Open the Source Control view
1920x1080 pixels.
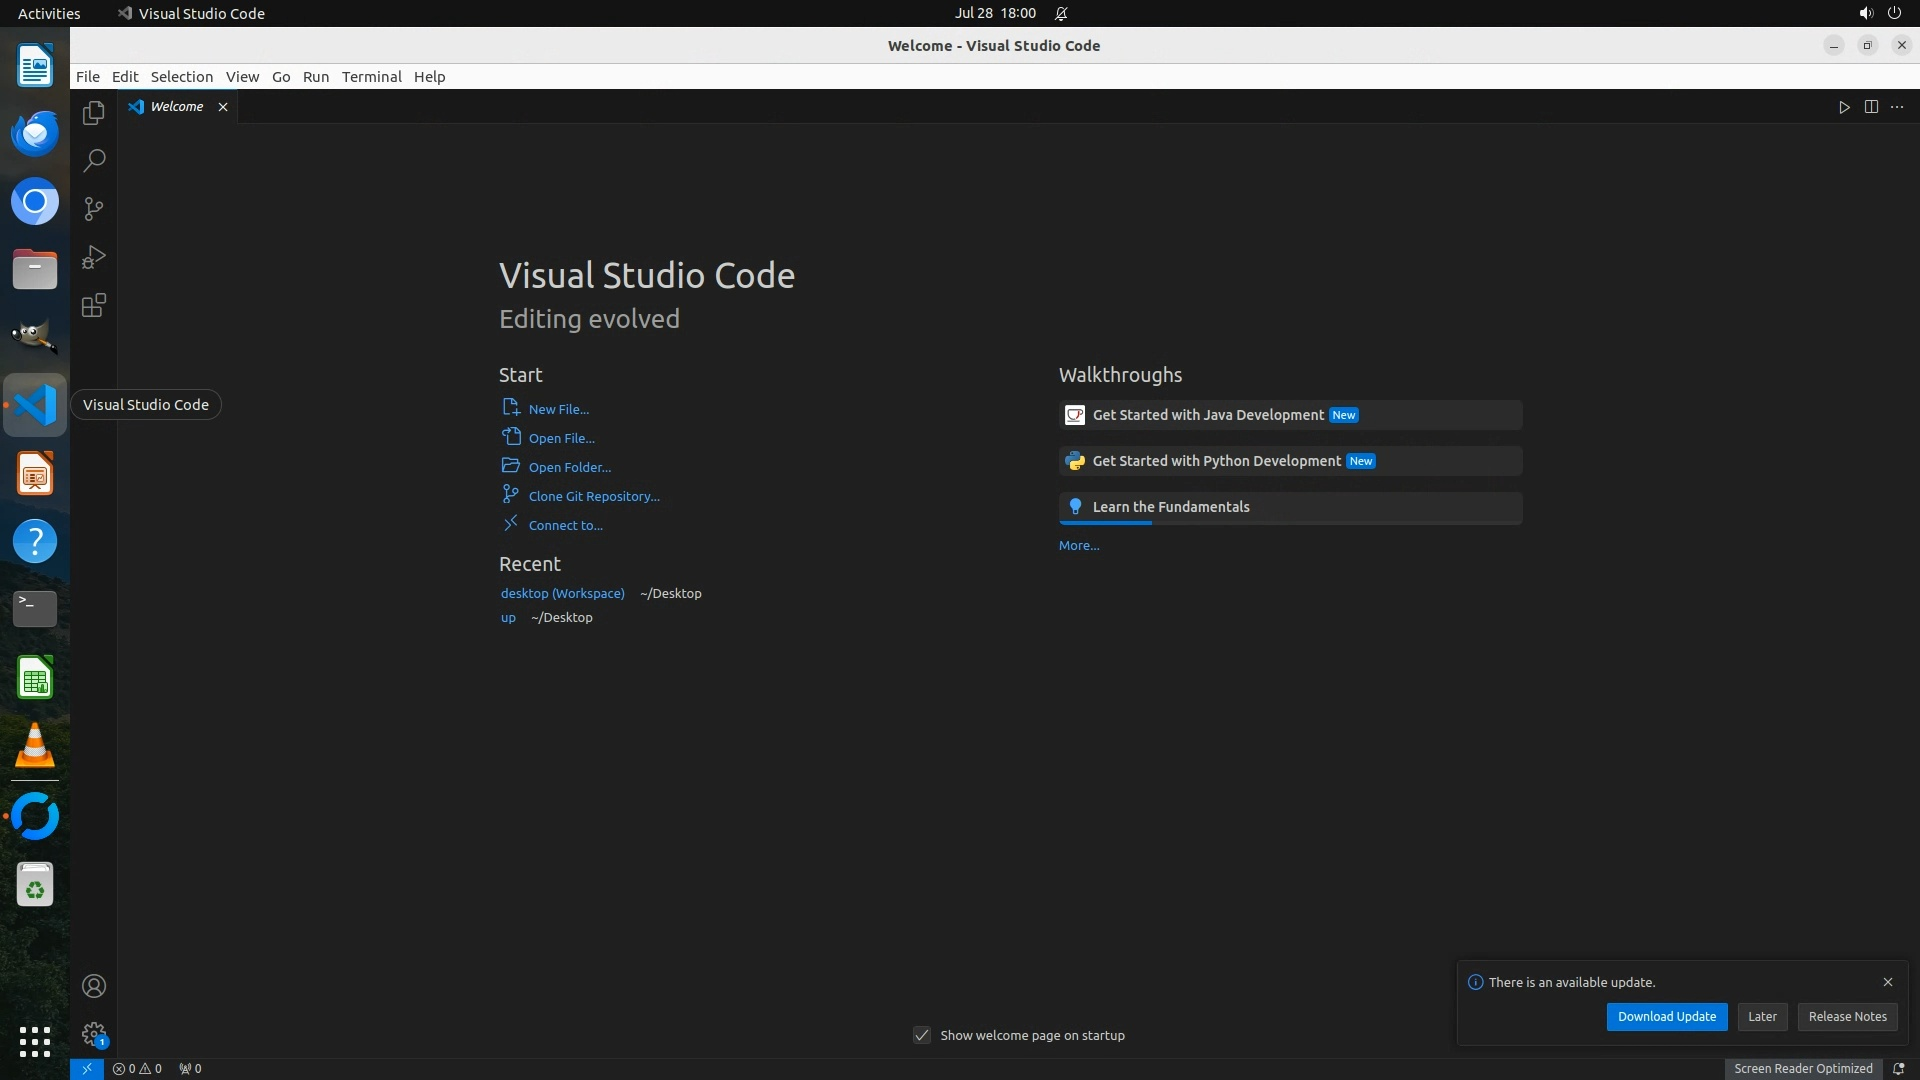point(94,209)
